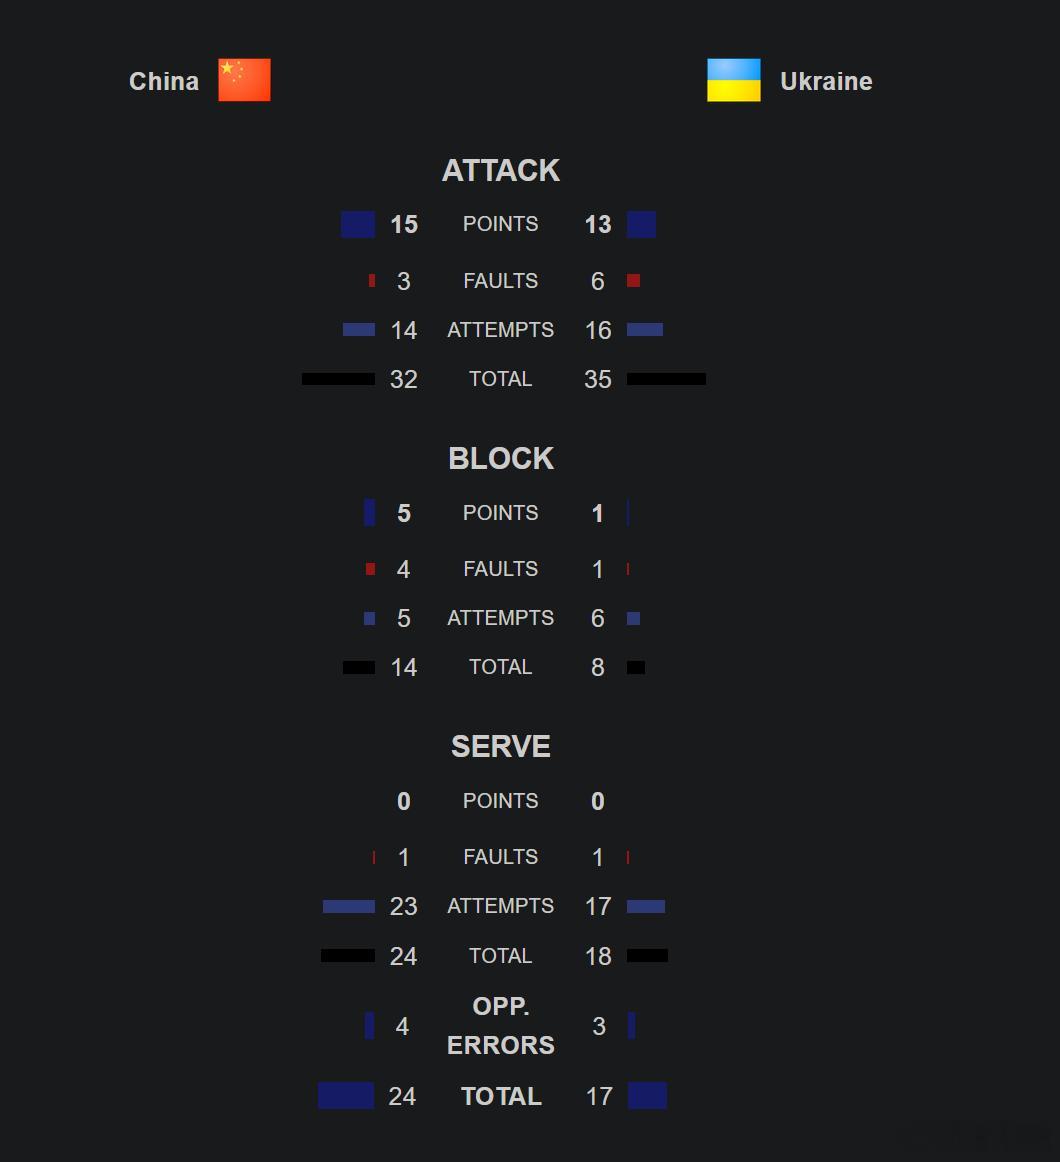The height and width of the screenshot is (1162, 1060).
Task: Select the ATTACK section heading
Action: click(x=500, y=170)
